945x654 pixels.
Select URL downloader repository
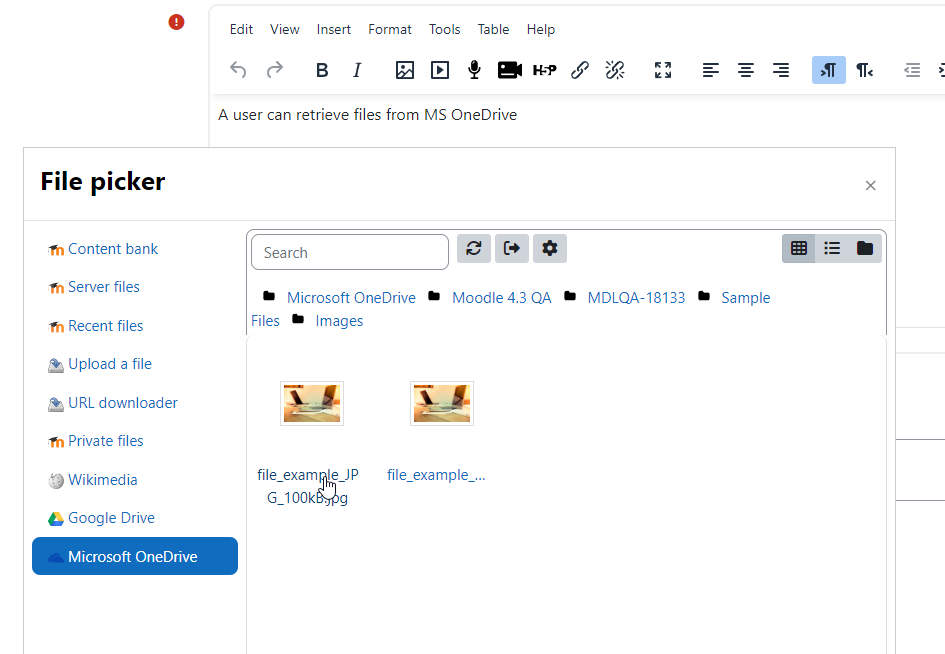pos(113,403)
